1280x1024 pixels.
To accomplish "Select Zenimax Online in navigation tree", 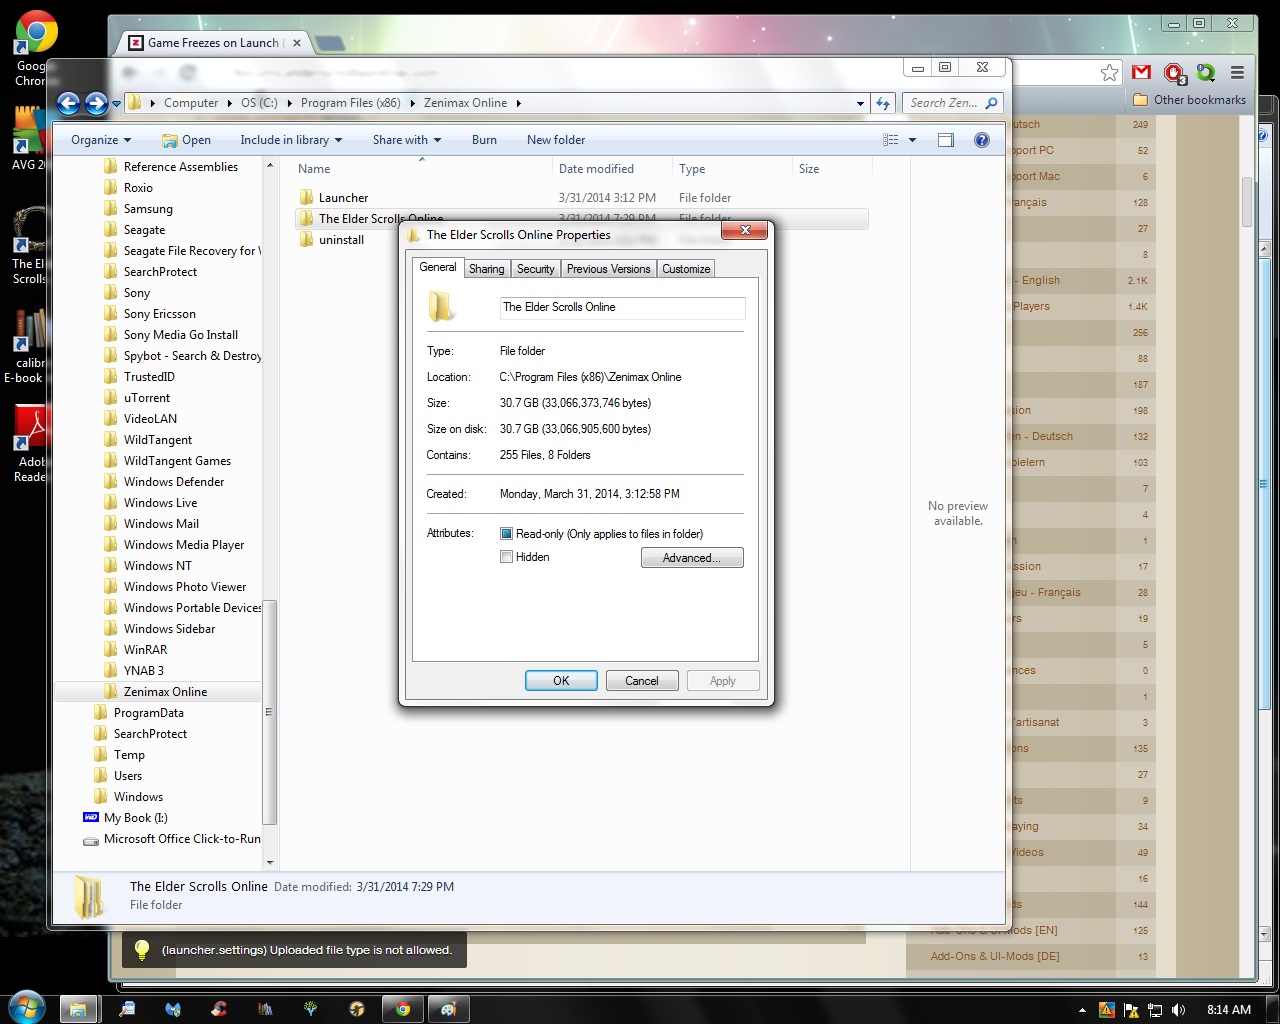I will coord(165,692).
